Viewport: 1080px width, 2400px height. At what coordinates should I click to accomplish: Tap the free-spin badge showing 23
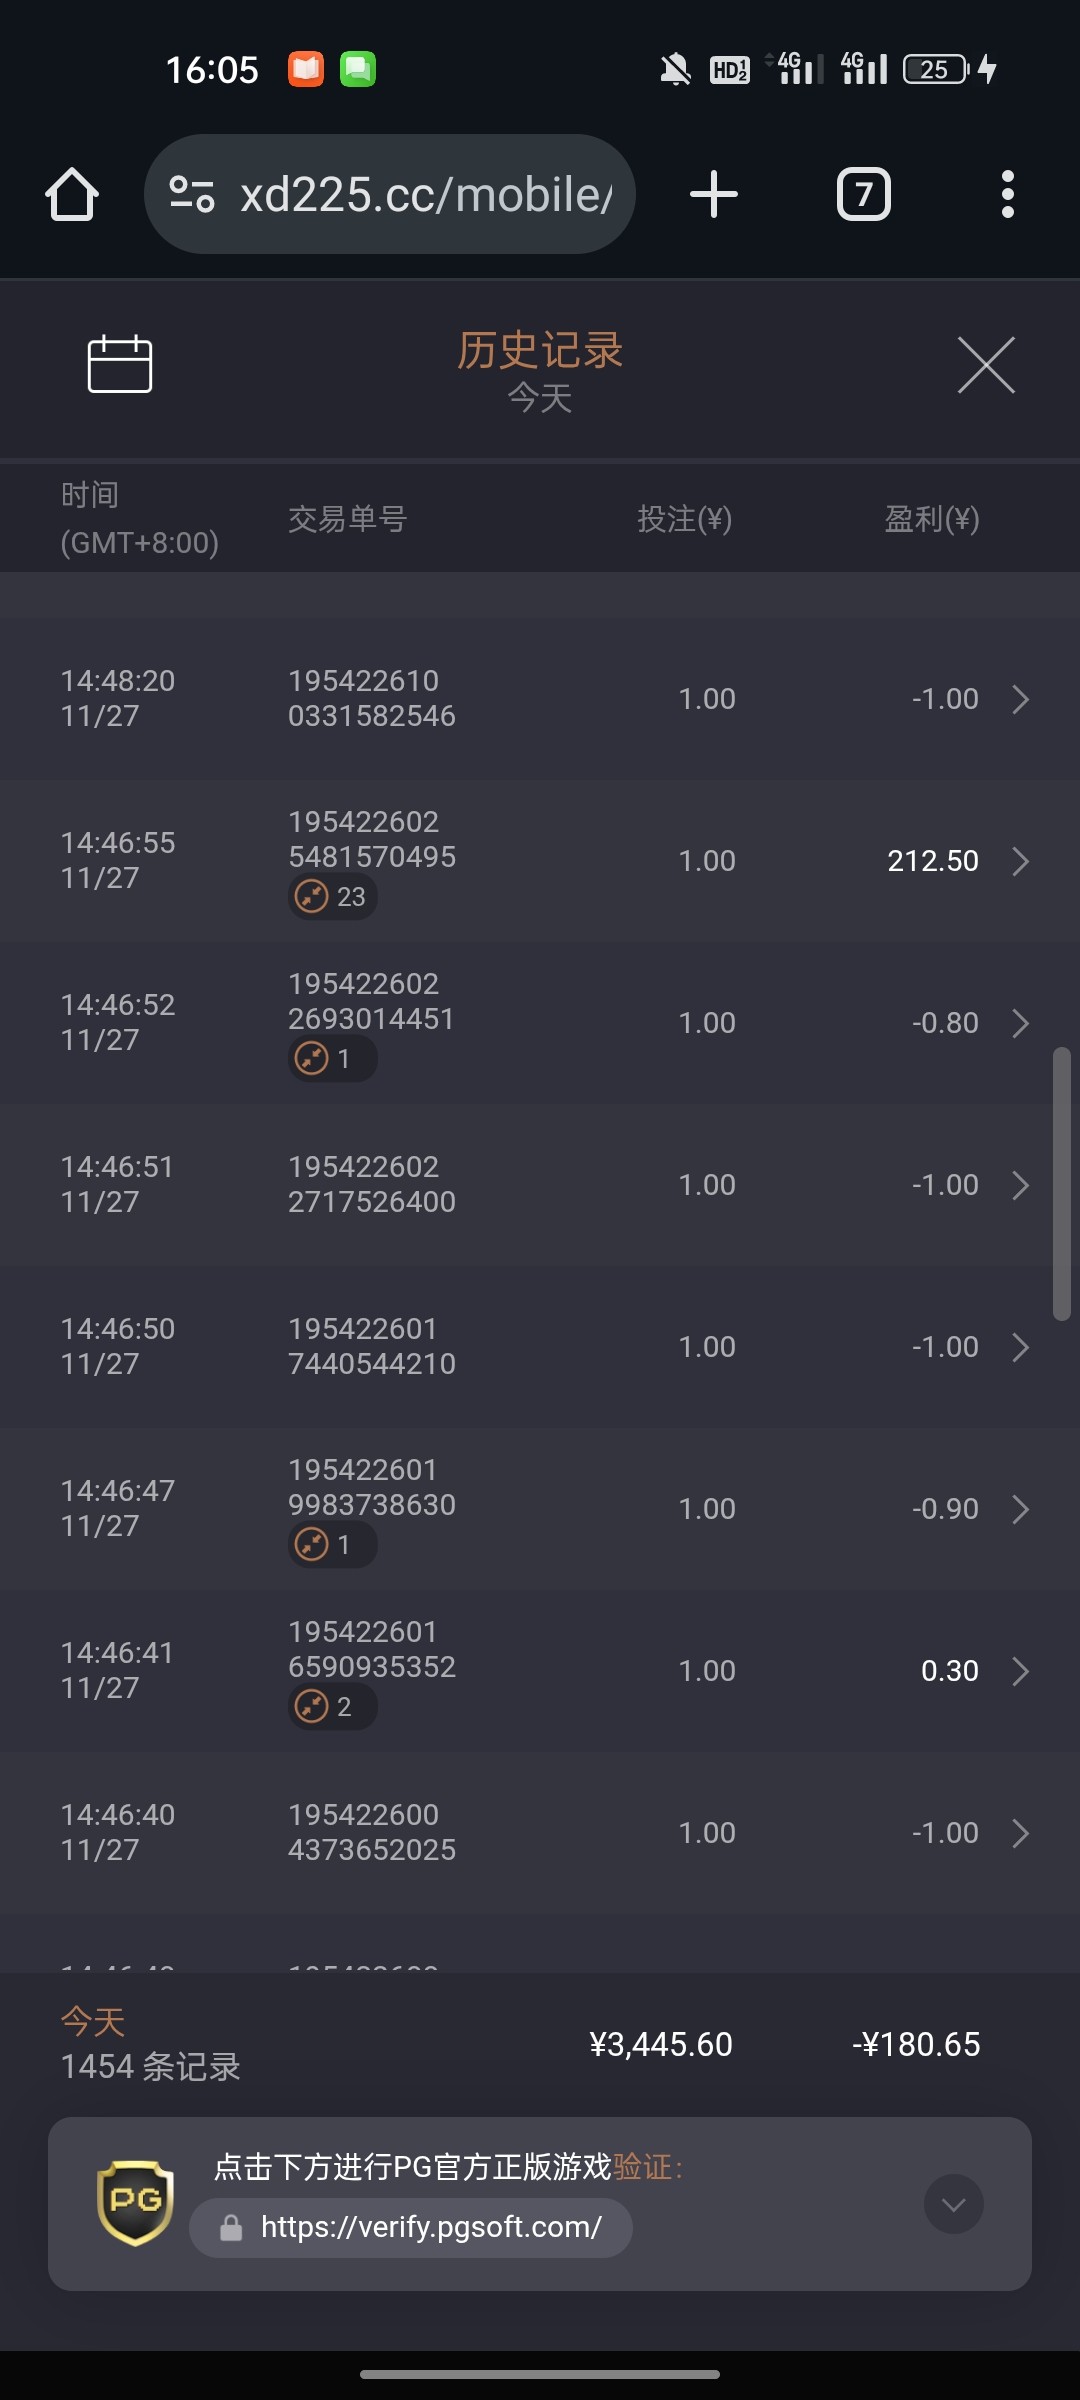click(x=333, y=896)
